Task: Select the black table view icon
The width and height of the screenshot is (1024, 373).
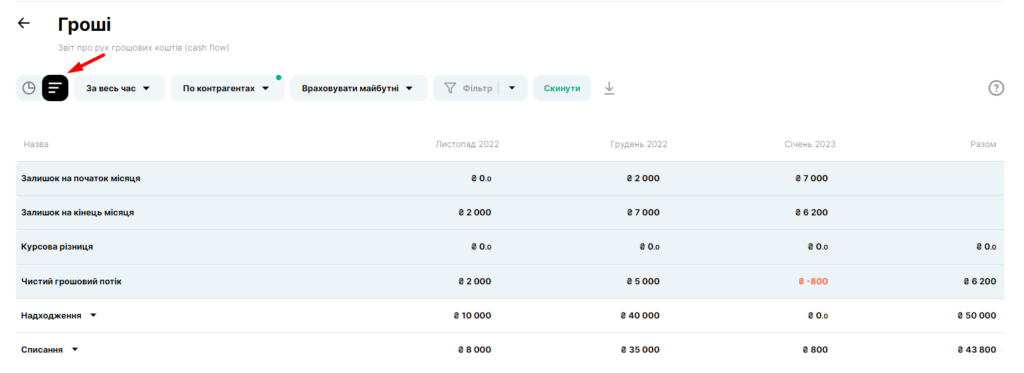Action: click(x=56, y=88)
